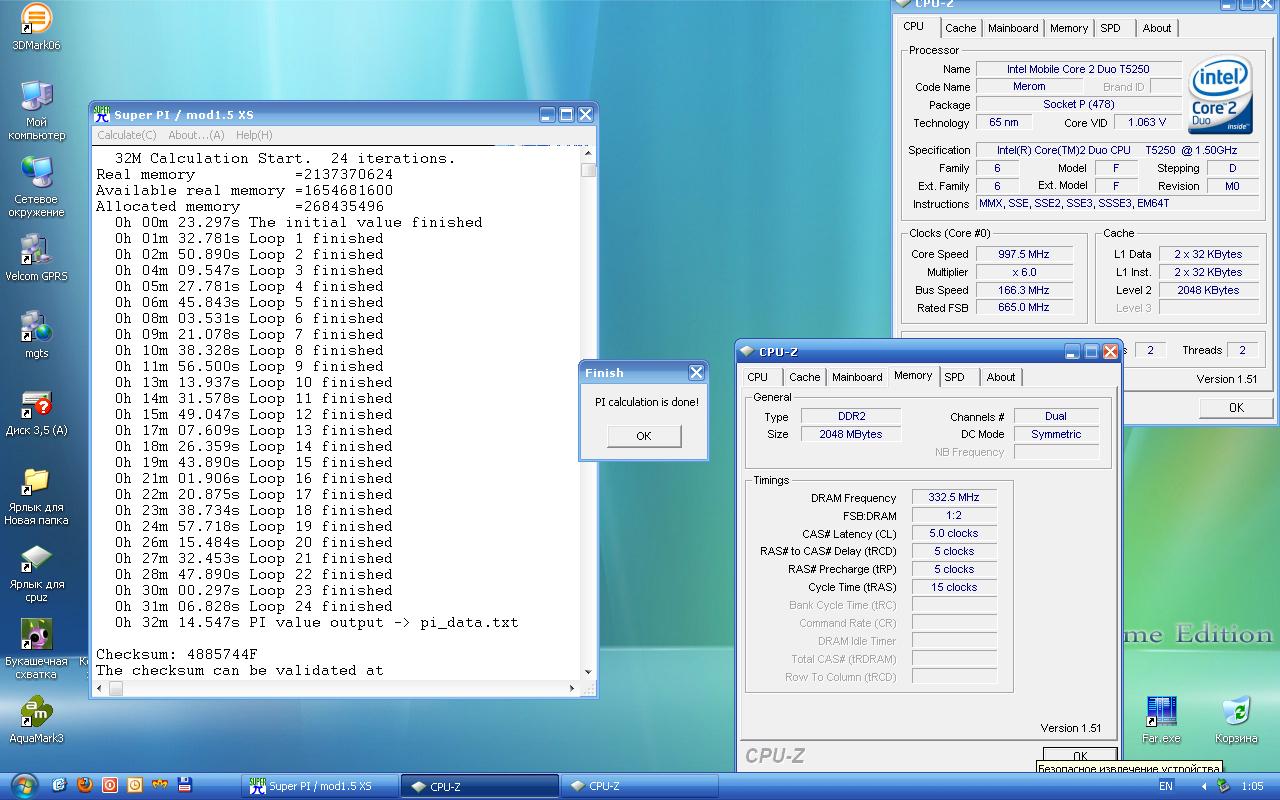Viewport: 1280px width, 800px height.
Task: Click the Intel Mobile Core 2 Duo T5250 name field
Action: coord(1078,69)
